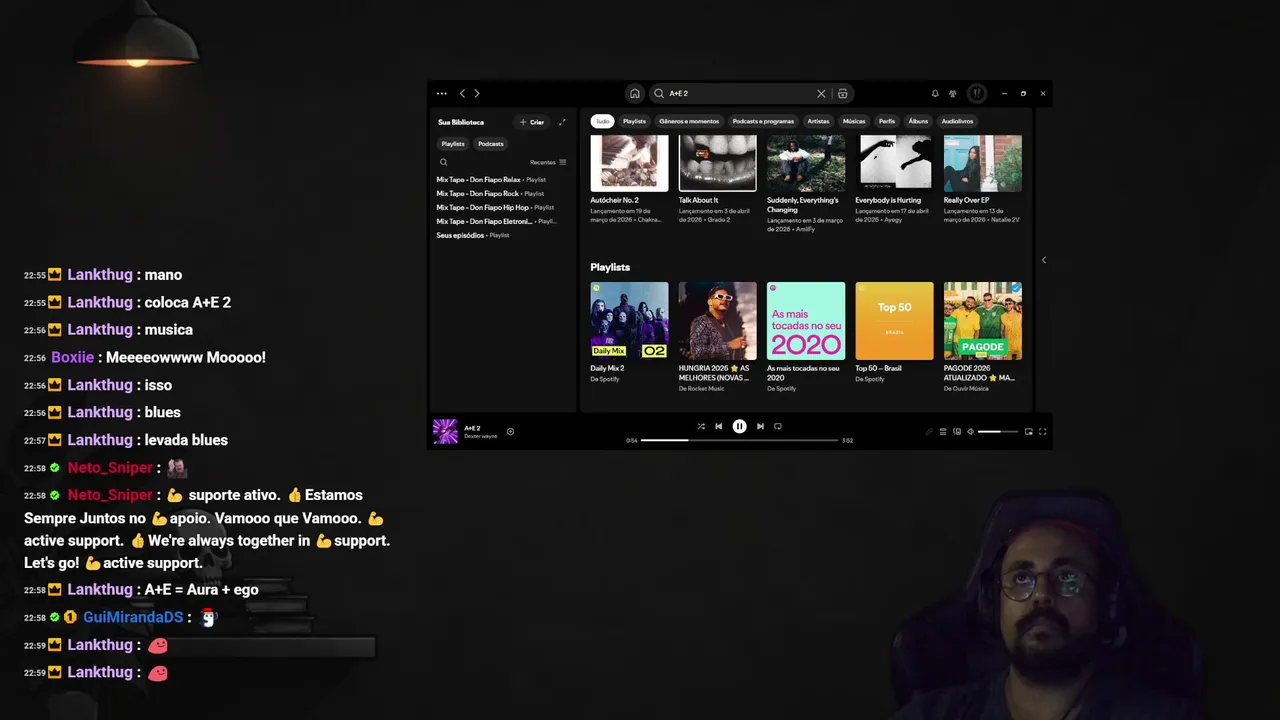
Task: Open the mini player
Action: [x=1028, y=432]
